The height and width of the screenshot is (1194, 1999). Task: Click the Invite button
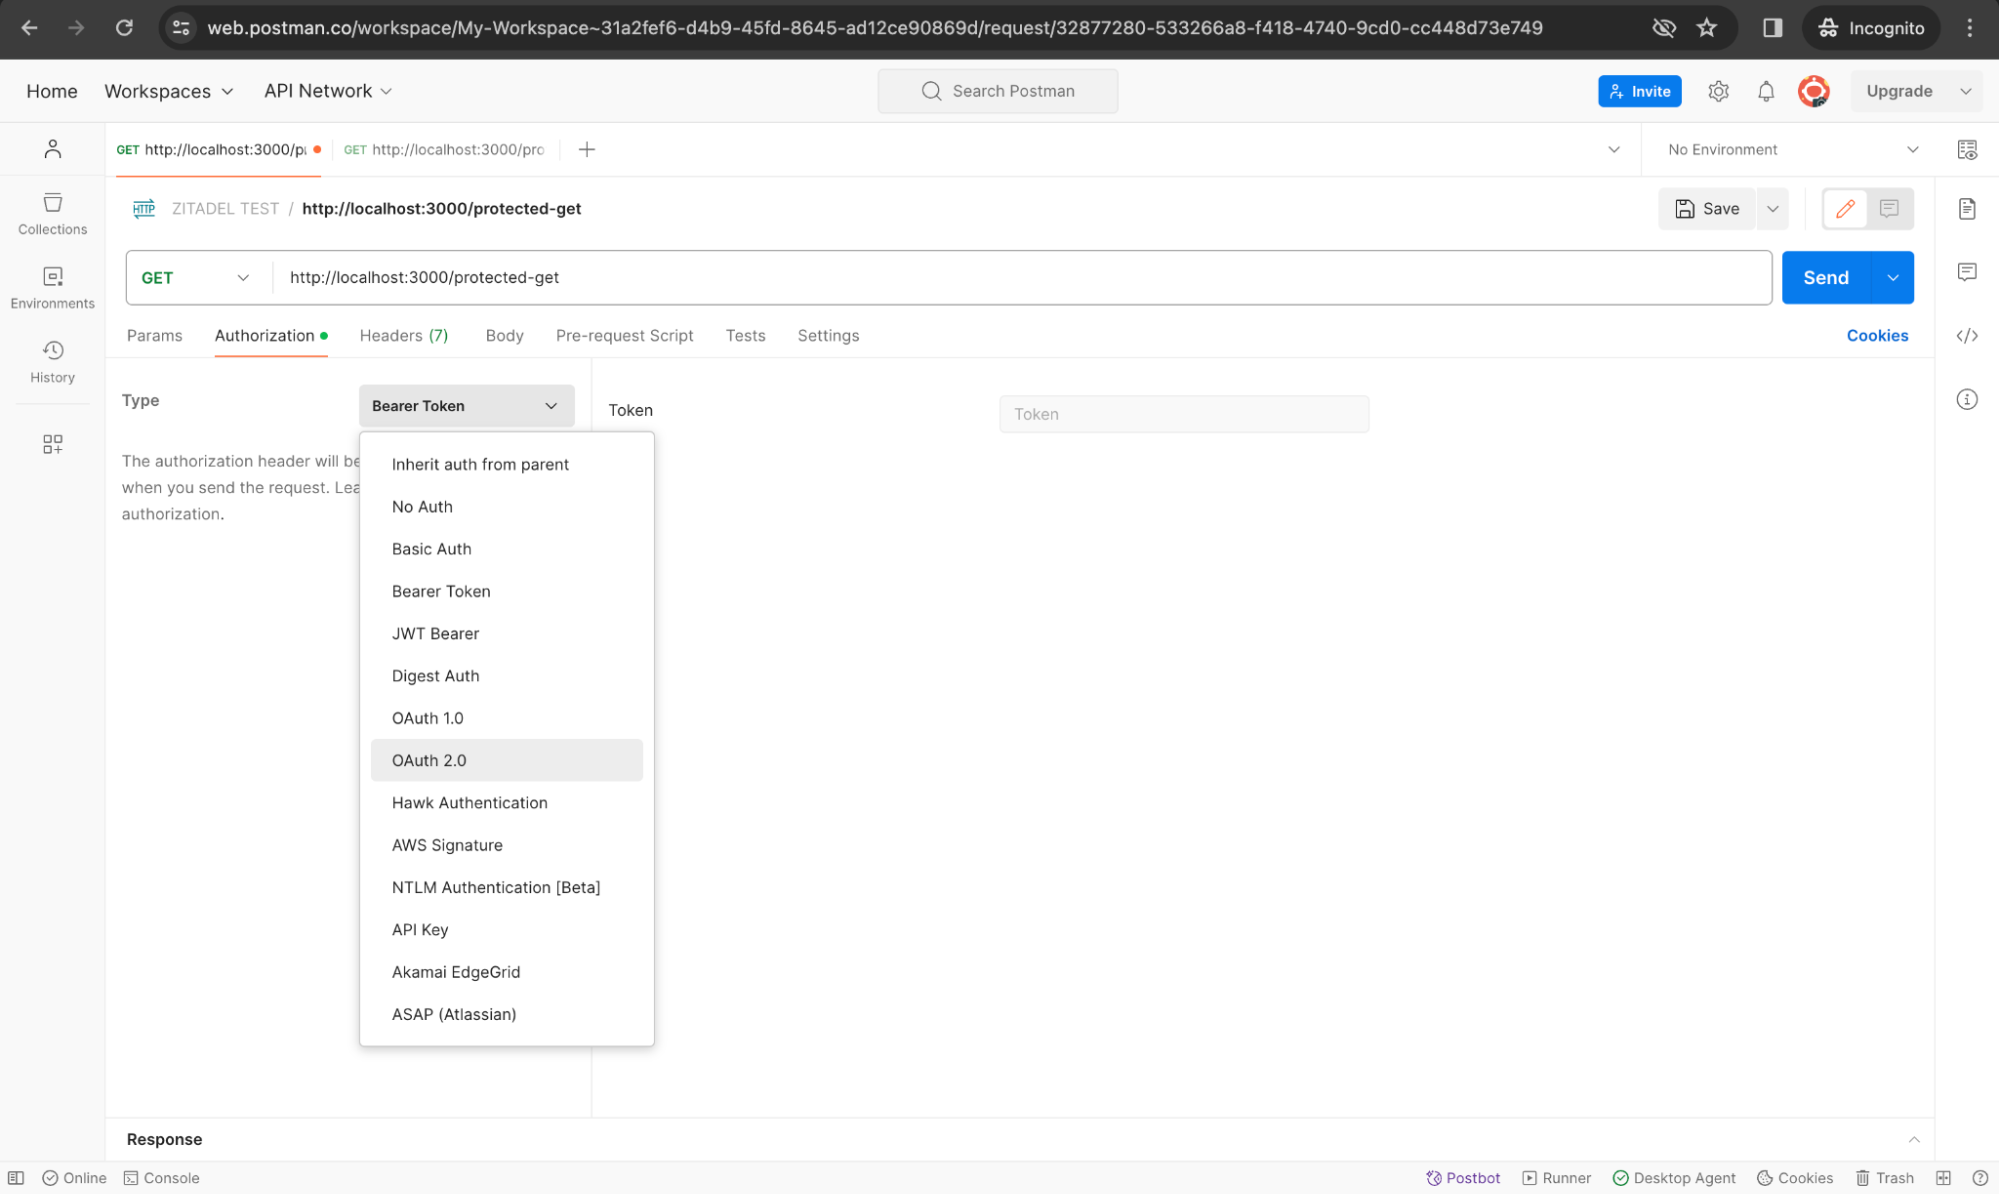tap(1639, 91)
